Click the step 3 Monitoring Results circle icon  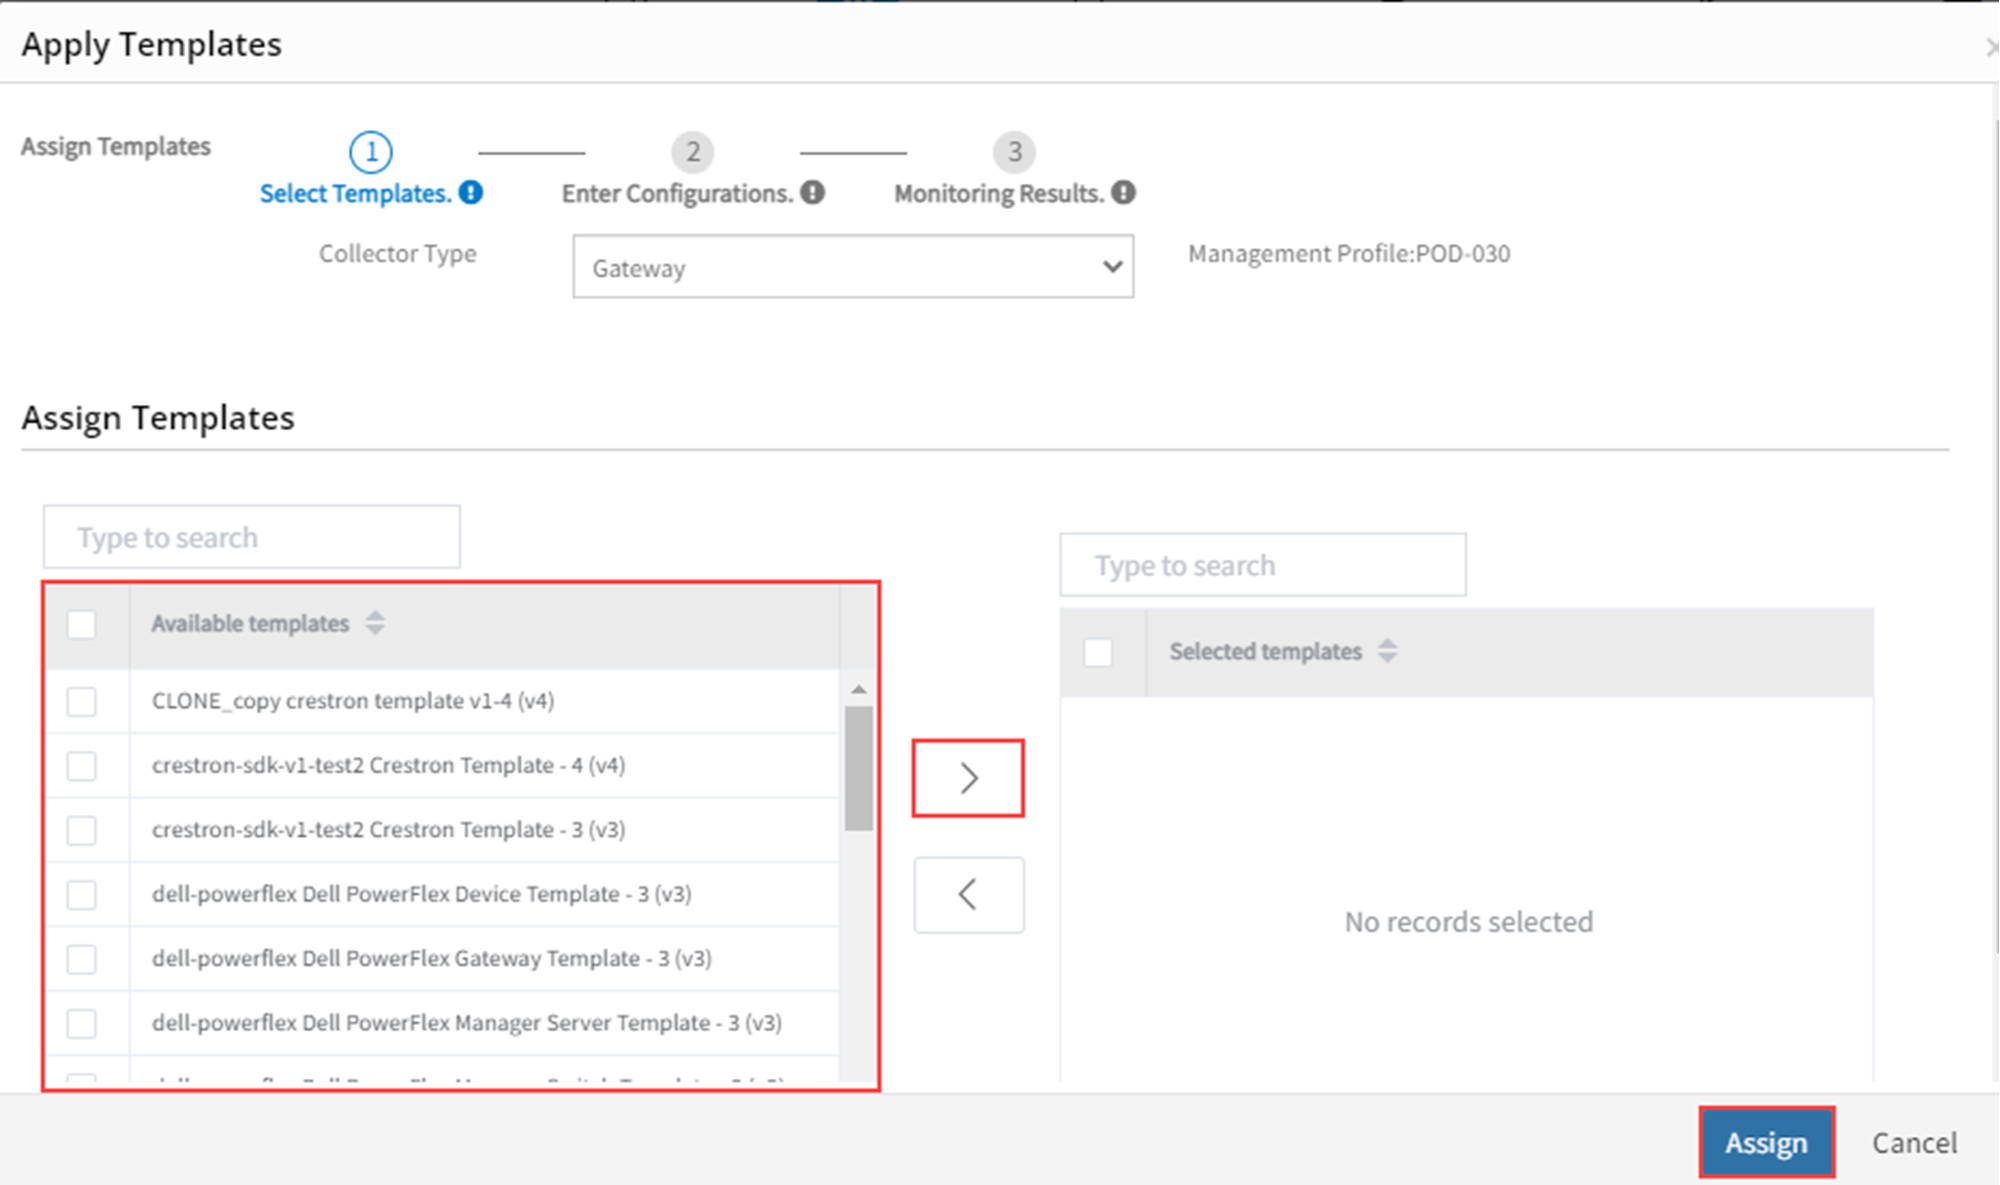pyautogui.click(x=1017, y=151)
